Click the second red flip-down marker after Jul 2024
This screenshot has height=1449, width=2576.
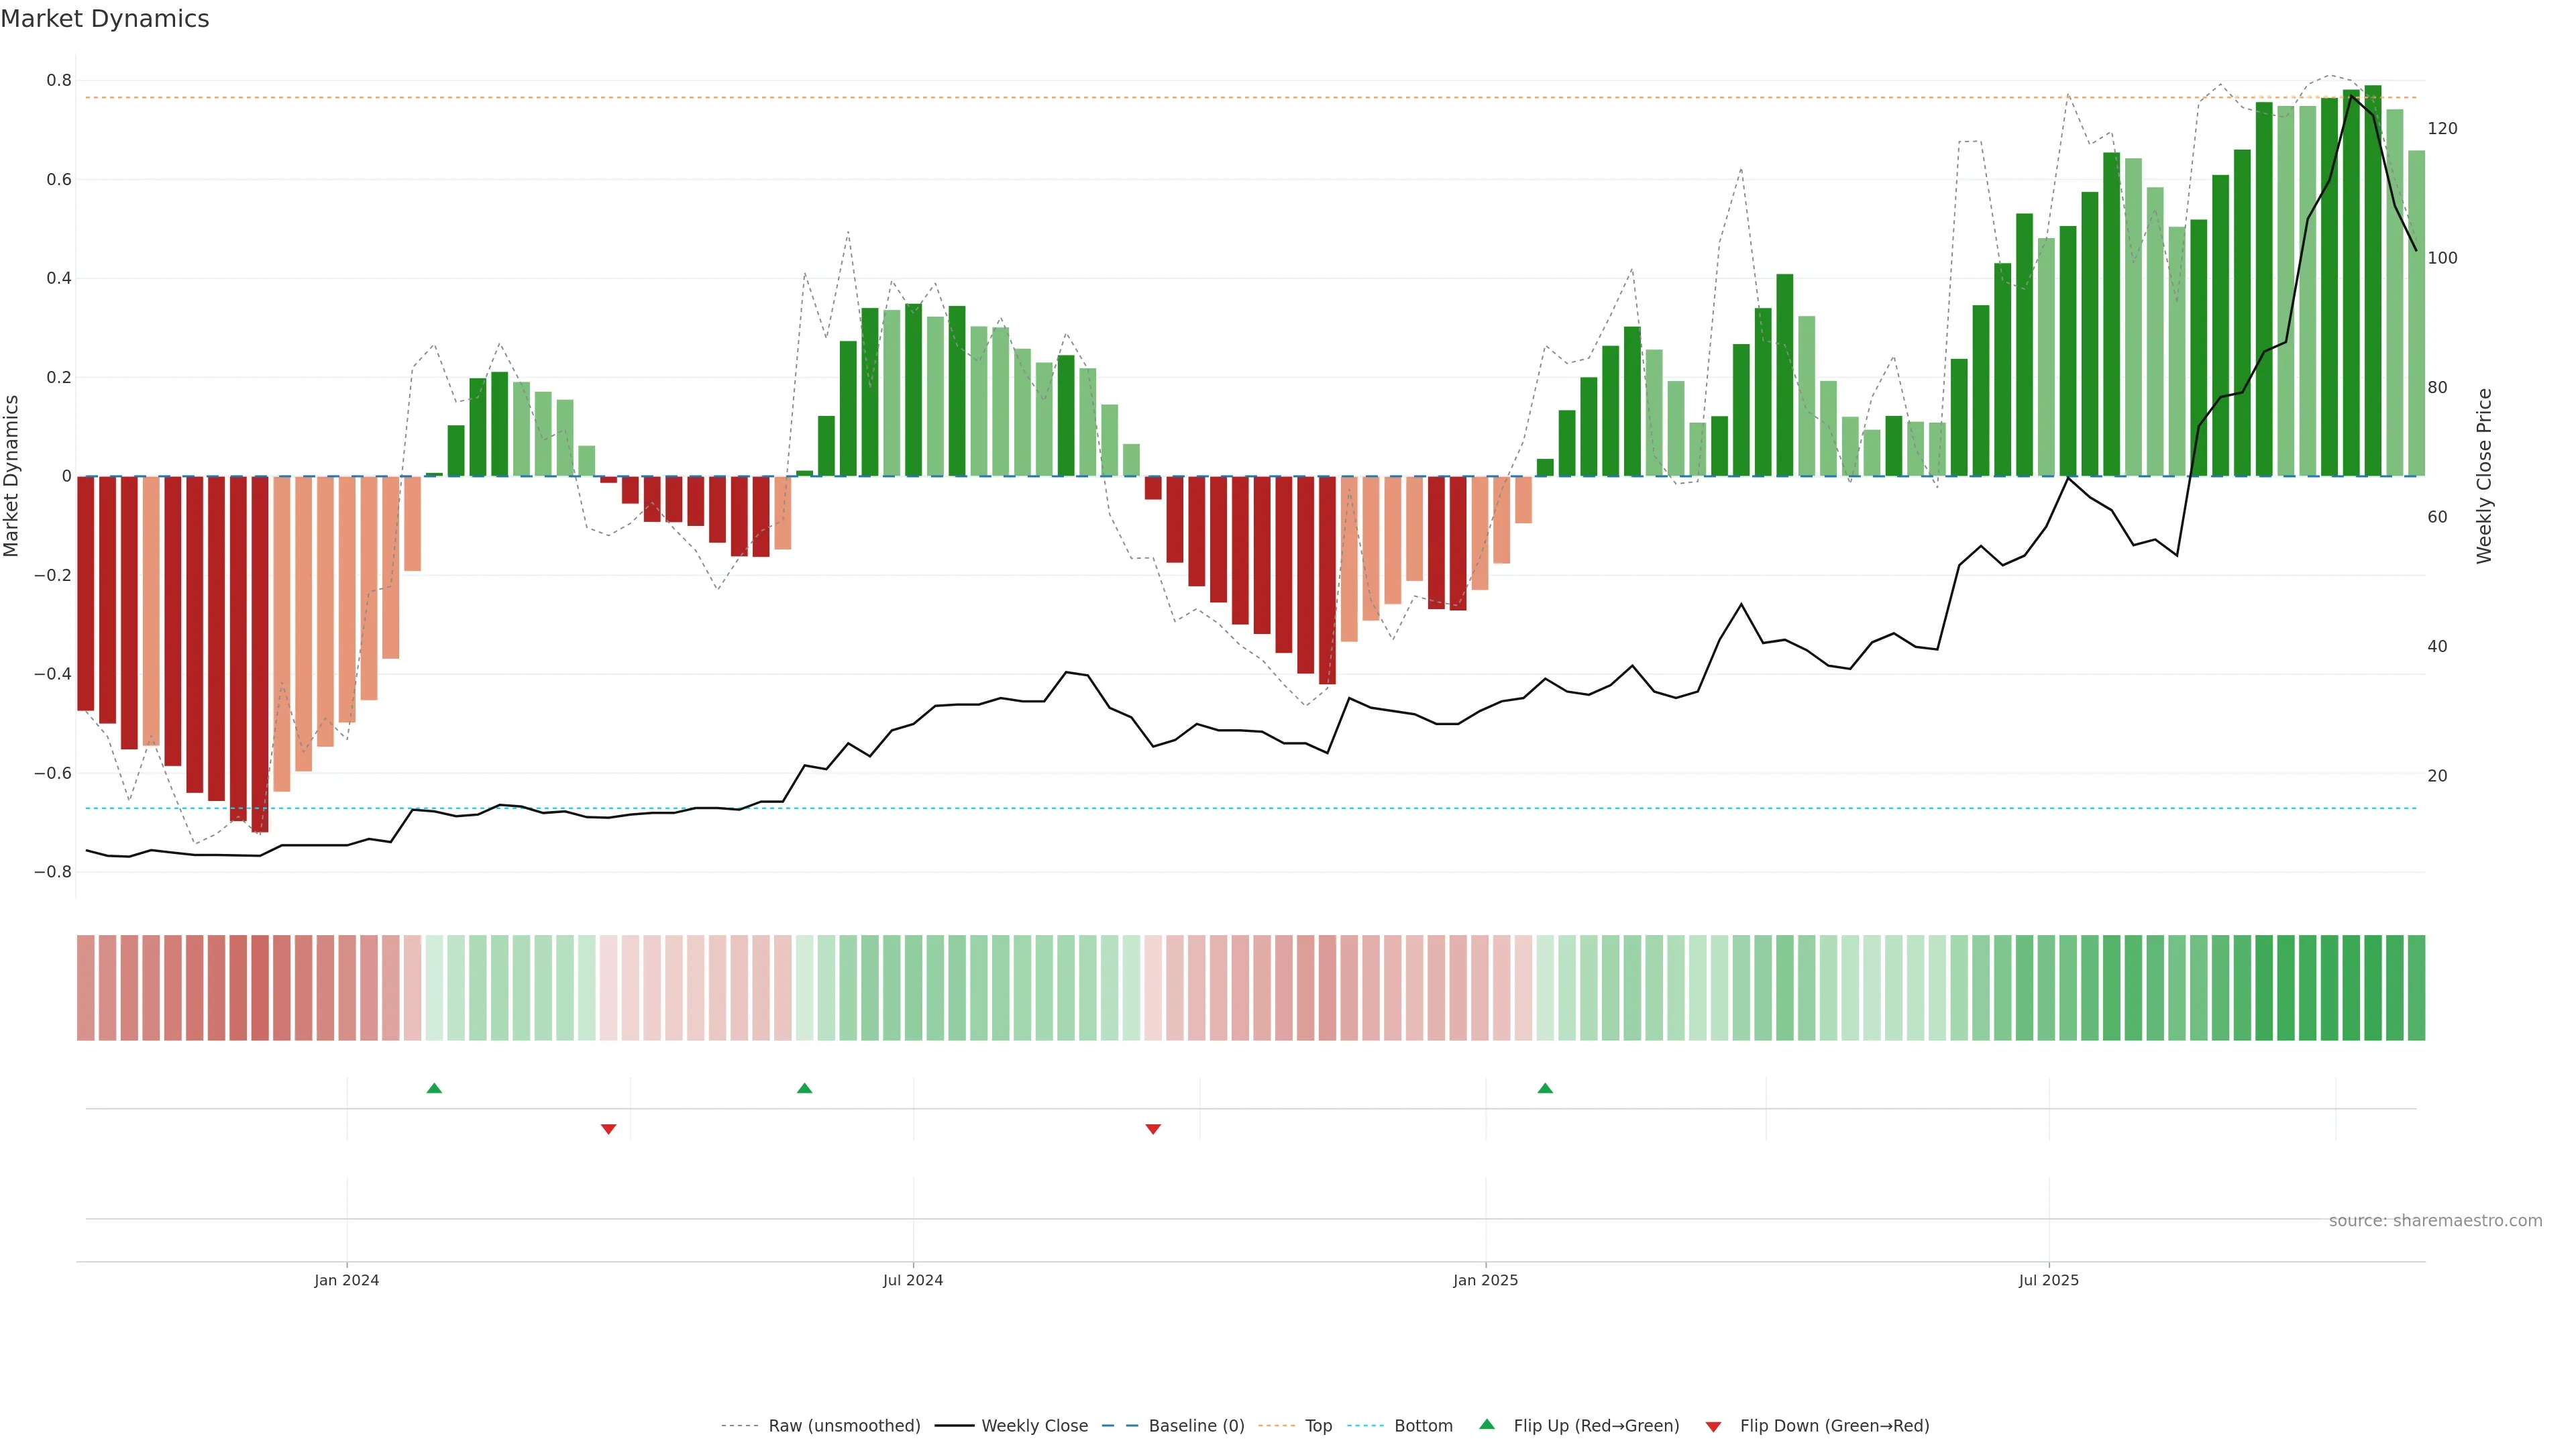pyautogui.click(x=1153, y=1129)
